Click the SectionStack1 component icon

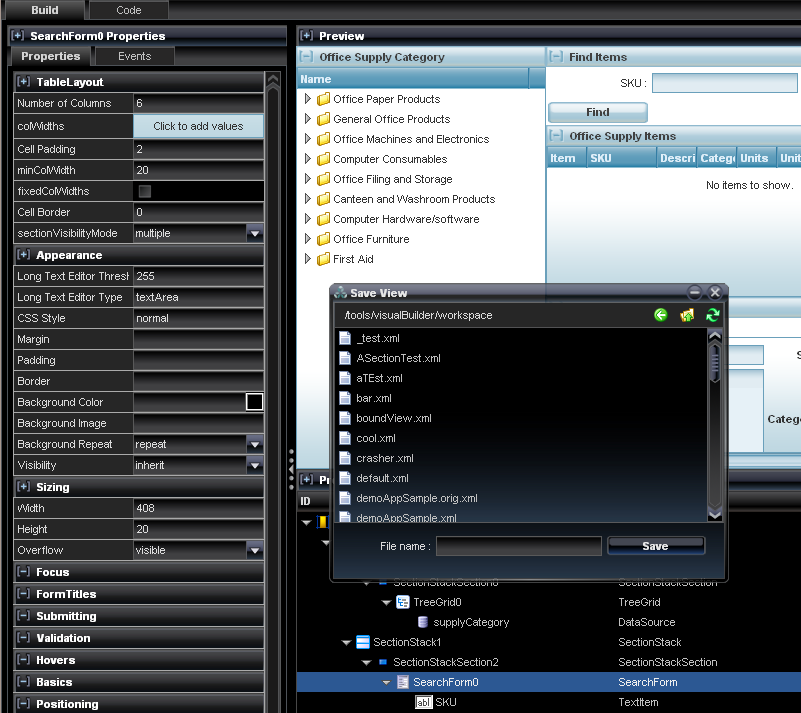click(363, 641)
